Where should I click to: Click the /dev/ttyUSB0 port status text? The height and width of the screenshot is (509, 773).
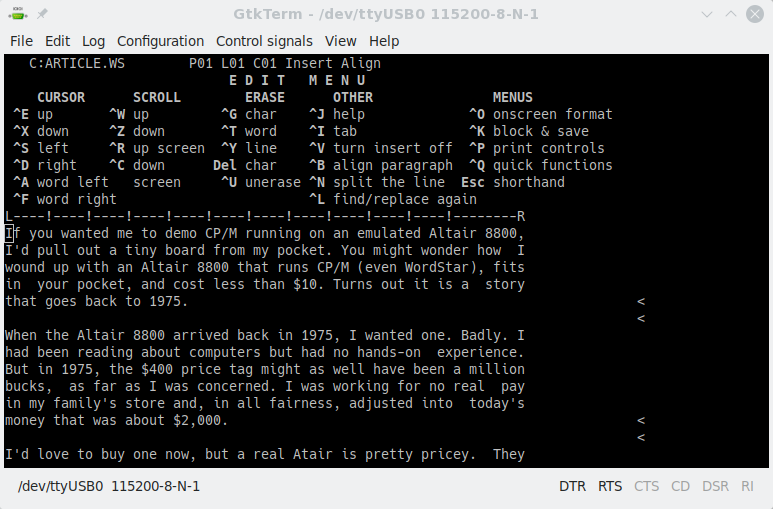coord(109,486)
